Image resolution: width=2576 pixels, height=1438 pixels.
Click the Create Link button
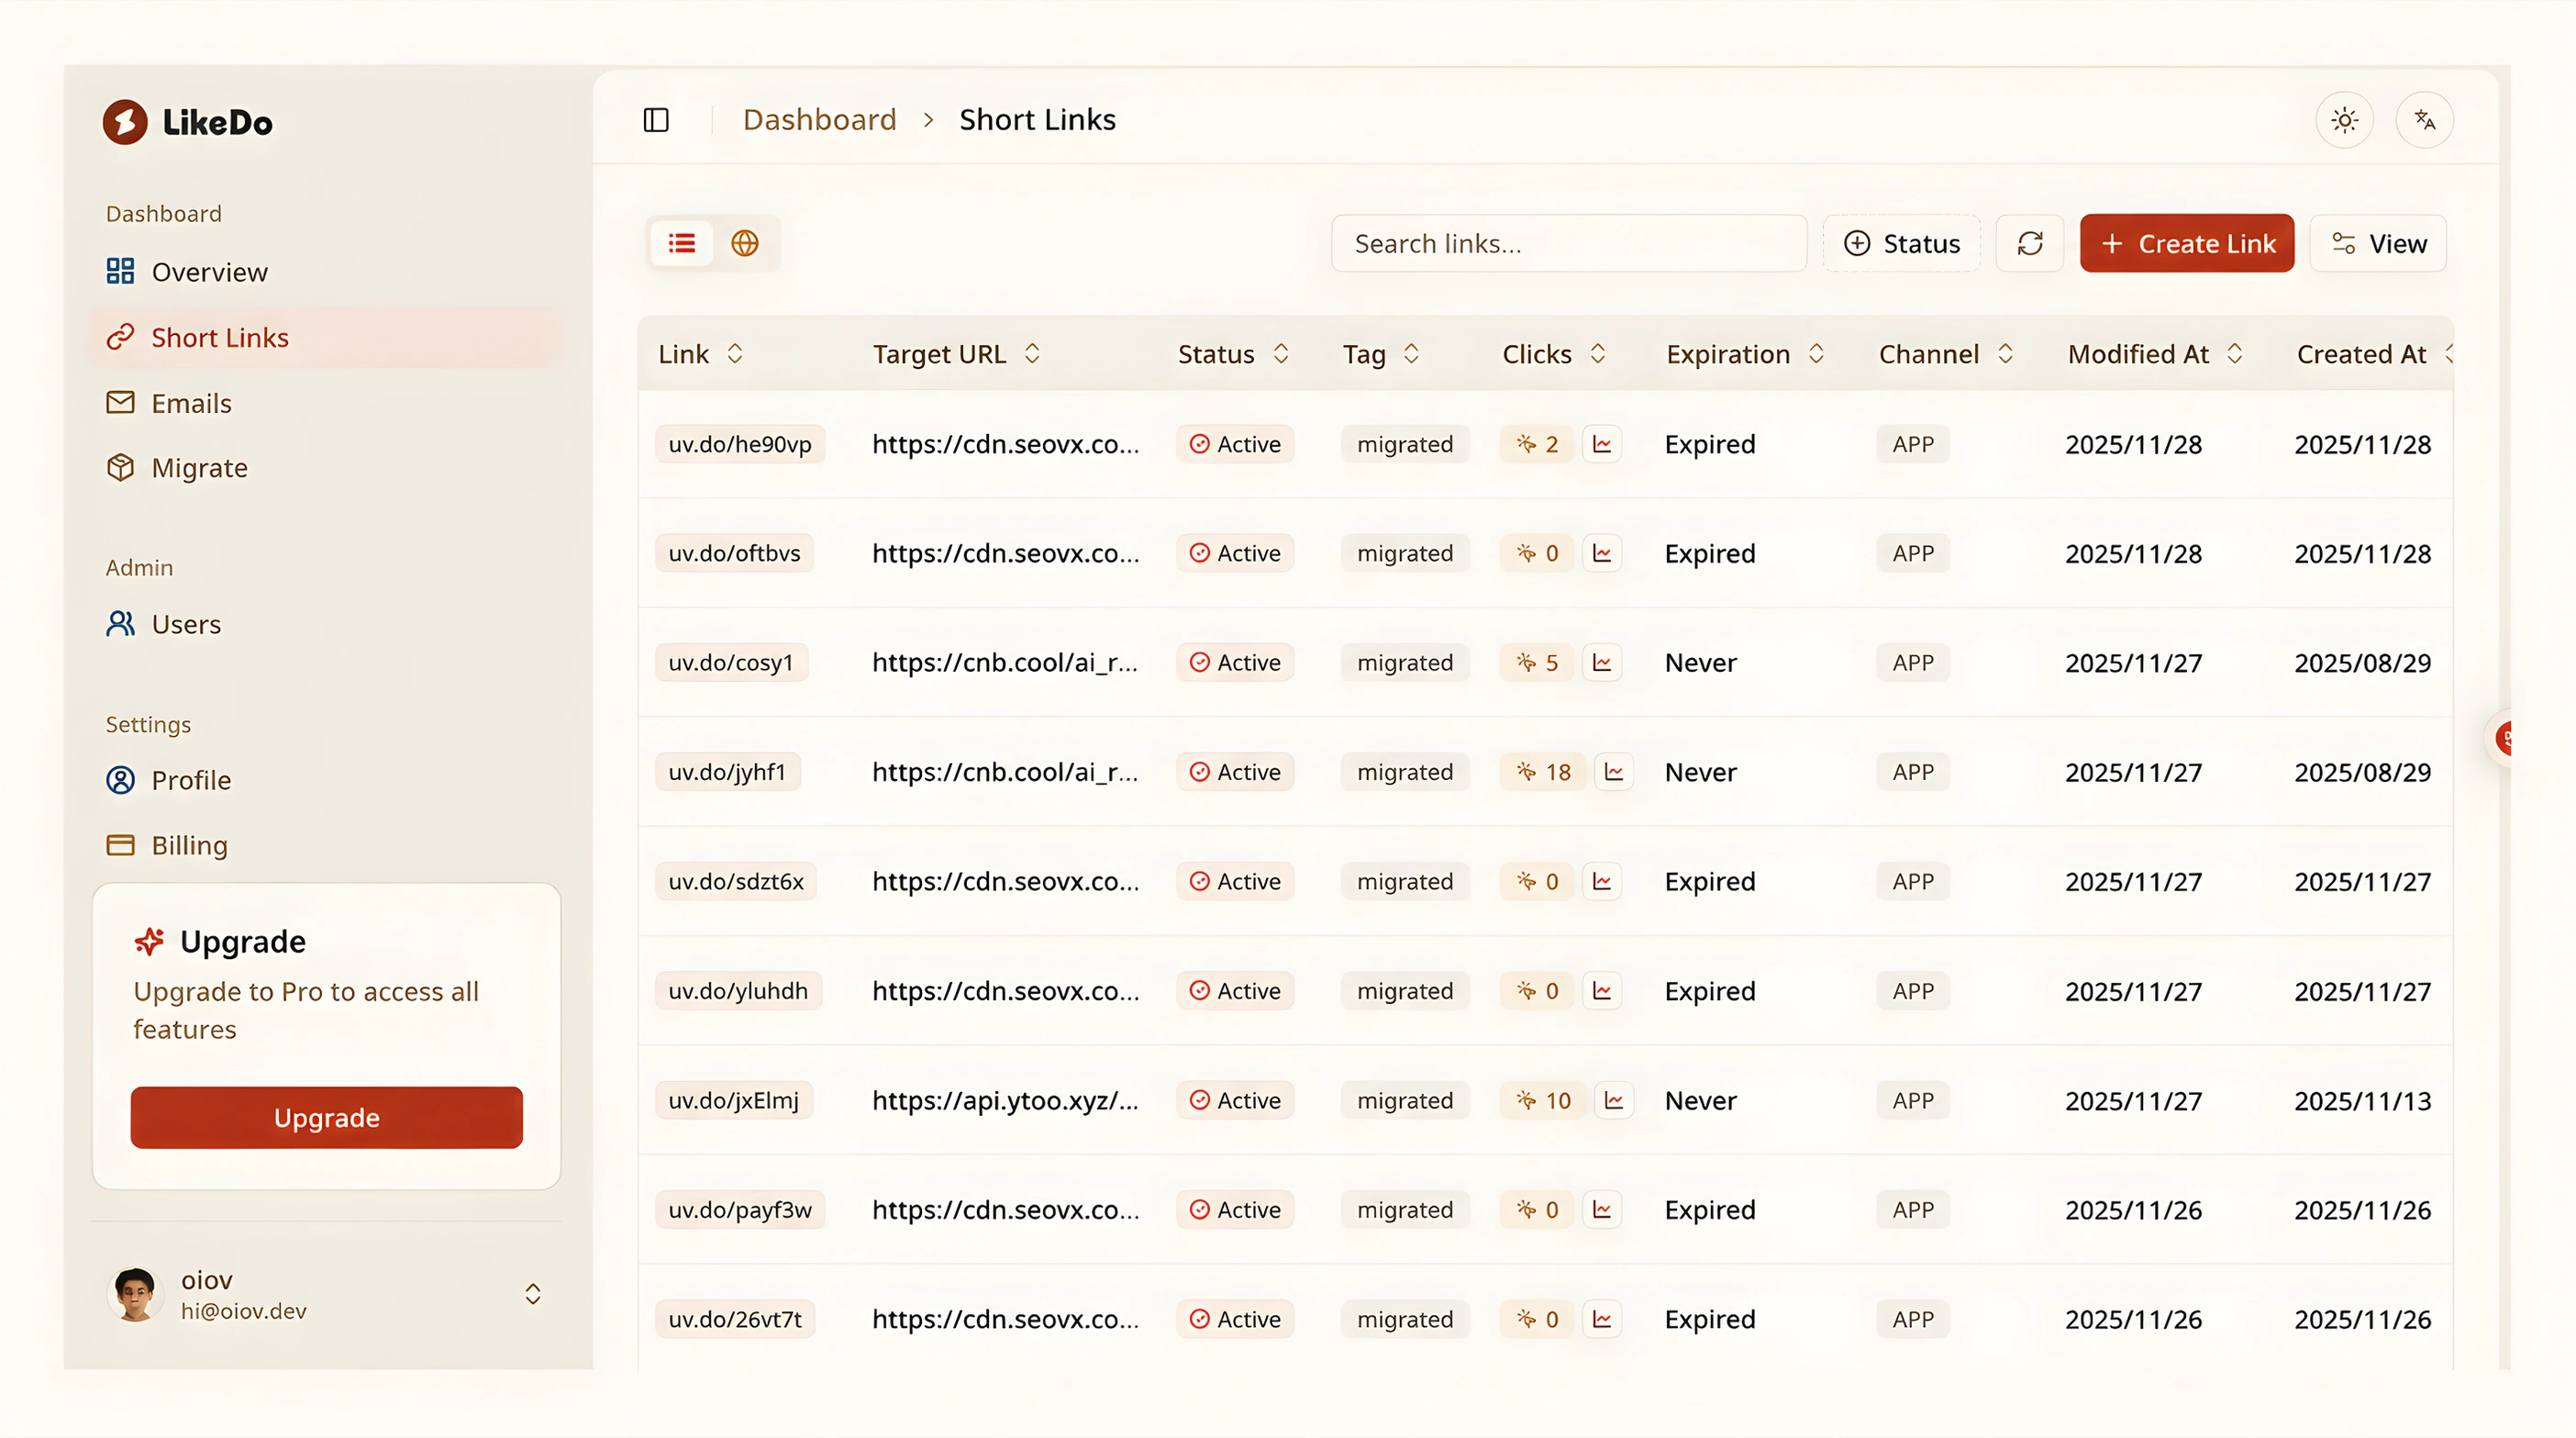pos(2187,243)
